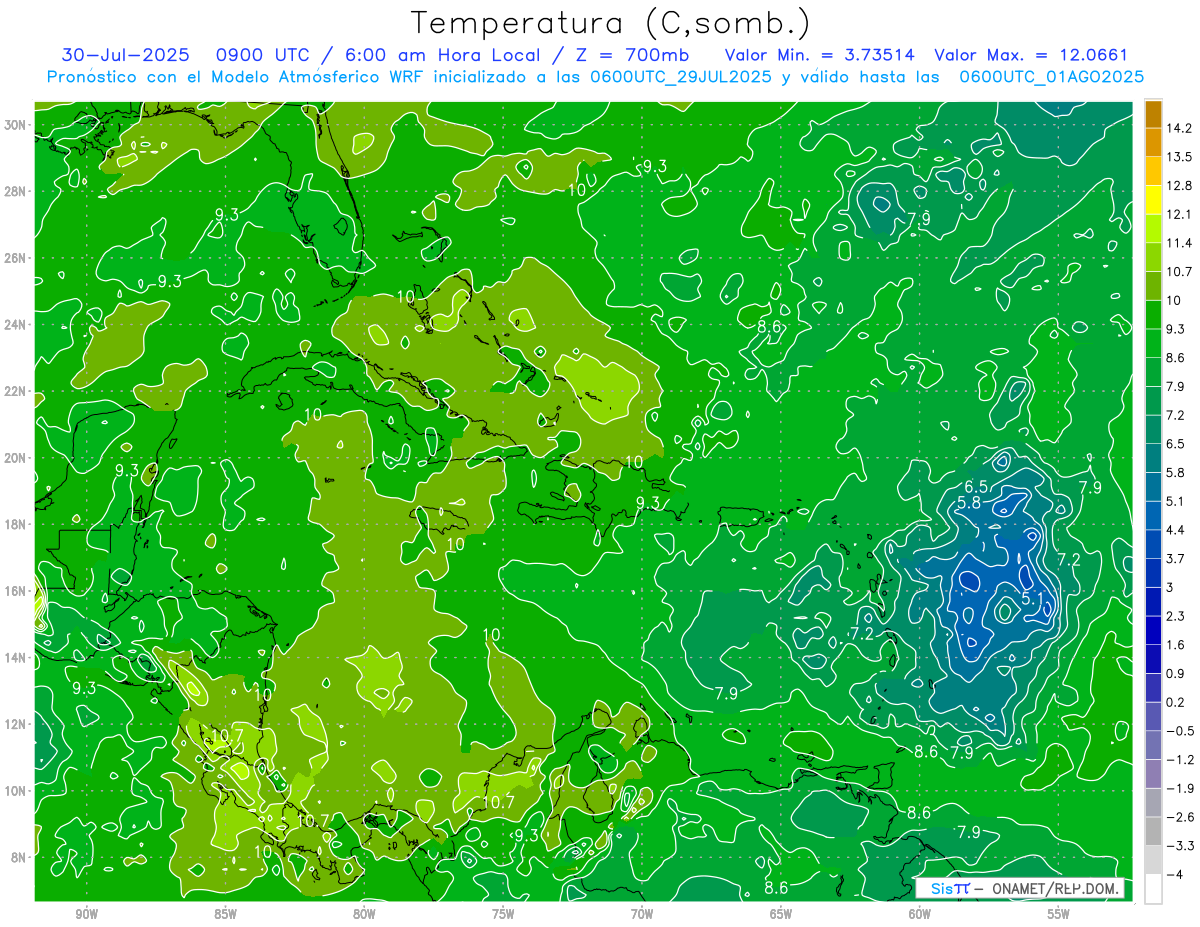The height and width of the screenshot is (927, 1200).
Task: Click the legend value 3.7
Action: coord(1177,558)
